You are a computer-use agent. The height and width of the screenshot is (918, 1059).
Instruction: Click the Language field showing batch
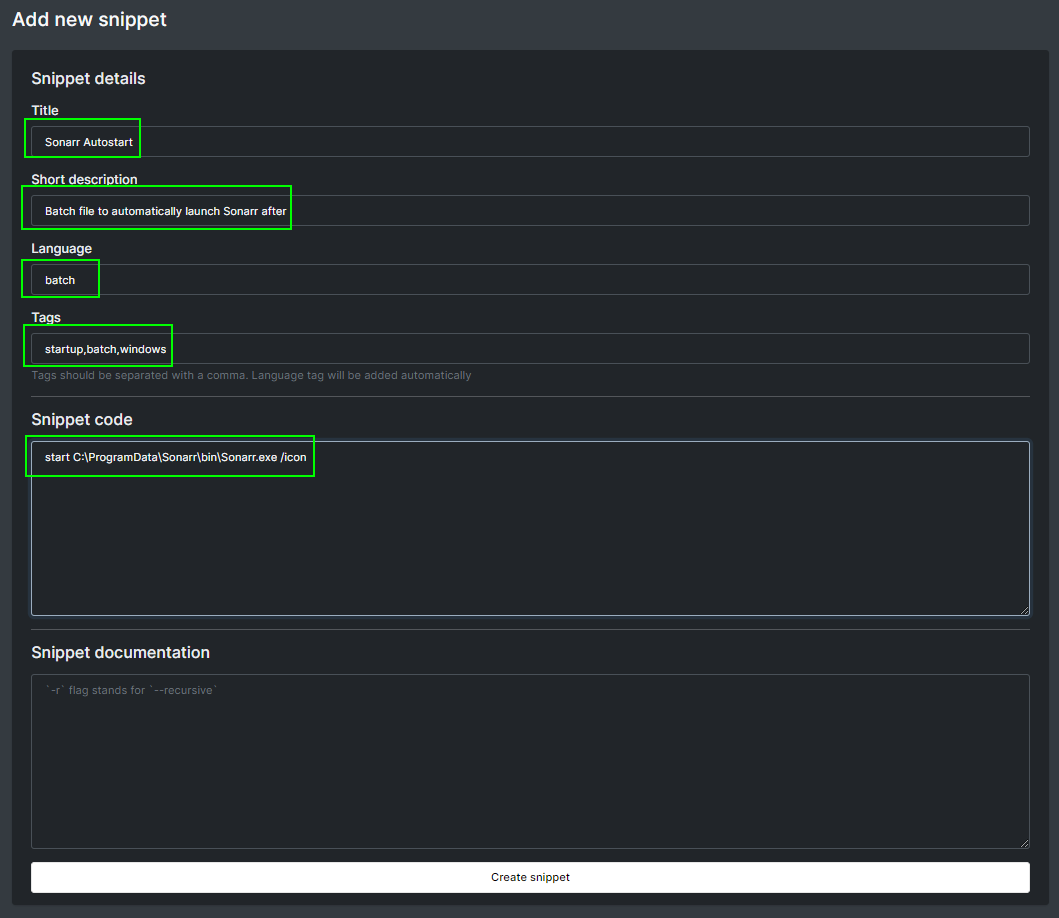(530, 280)
